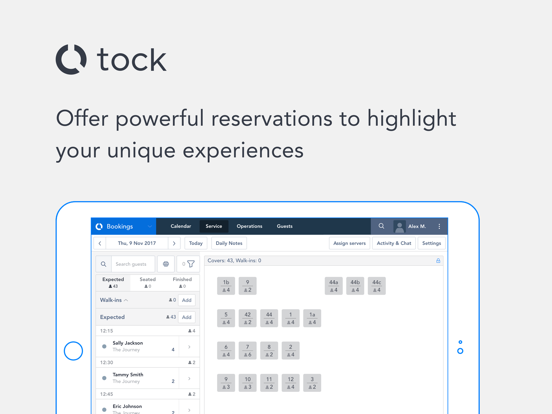Image resolution: width=552 pixels, height=414 pixels.
Task: Go to the next day arrow
Action: (x=174, y=243)
